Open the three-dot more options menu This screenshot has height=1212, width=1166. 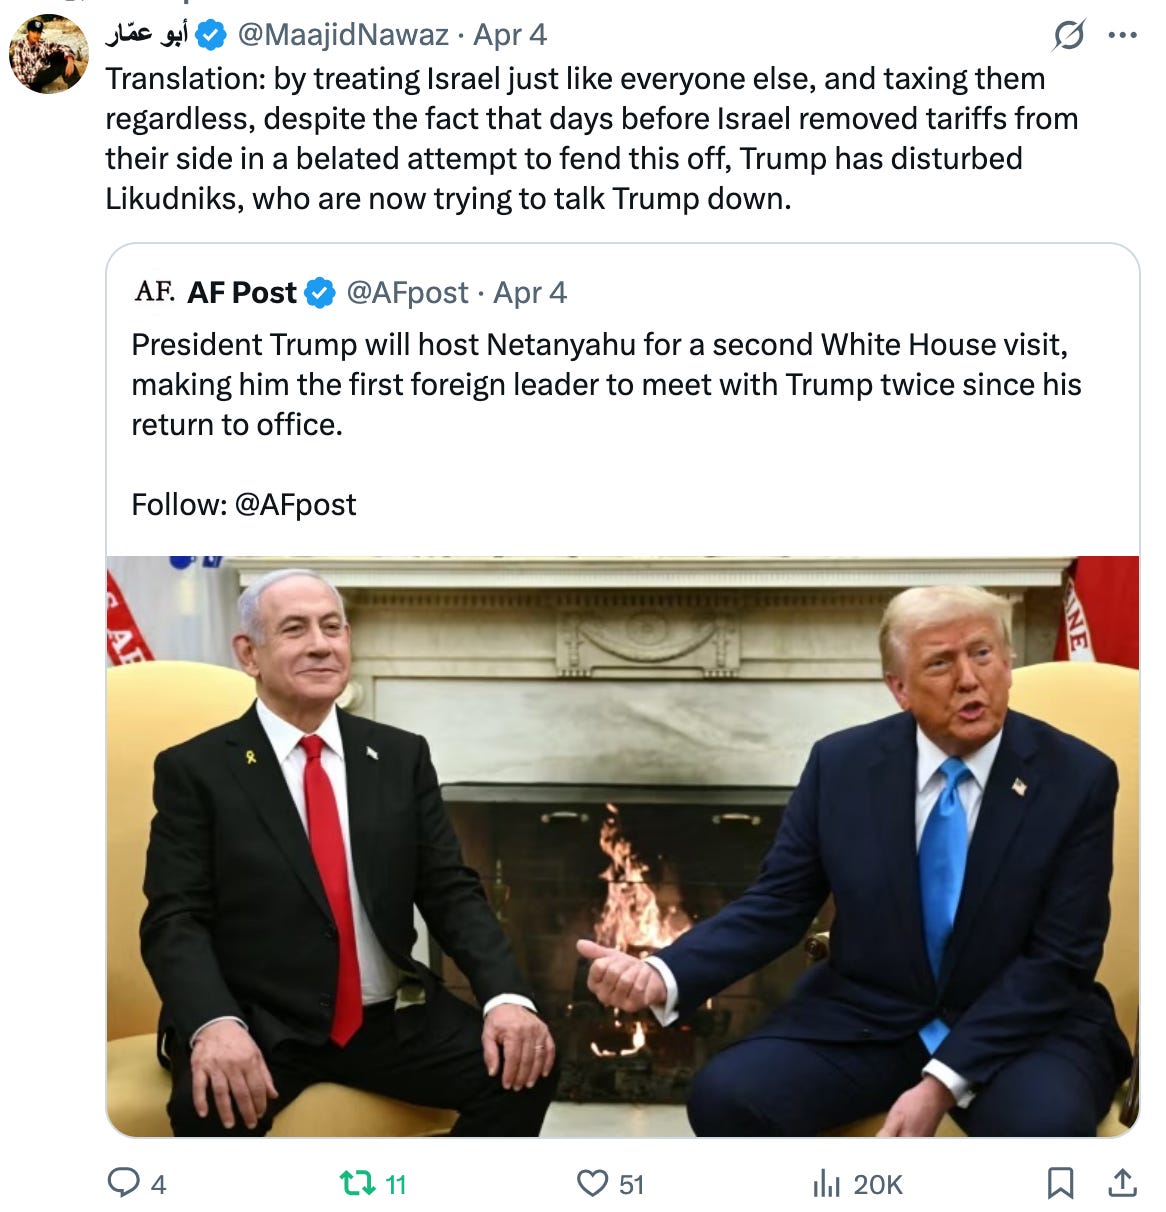1123,35
